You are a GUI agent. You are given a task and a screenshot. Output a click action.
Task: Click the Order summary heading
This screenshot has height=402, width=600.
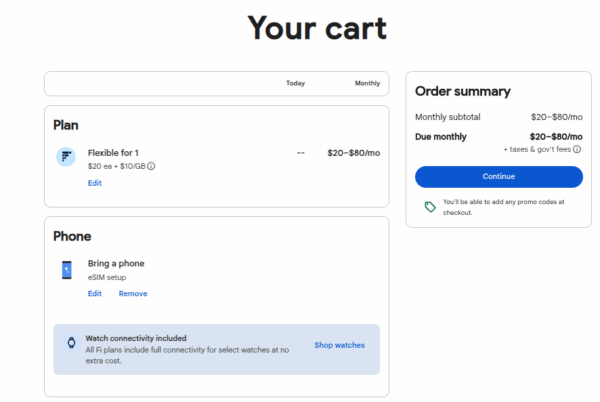462,91
